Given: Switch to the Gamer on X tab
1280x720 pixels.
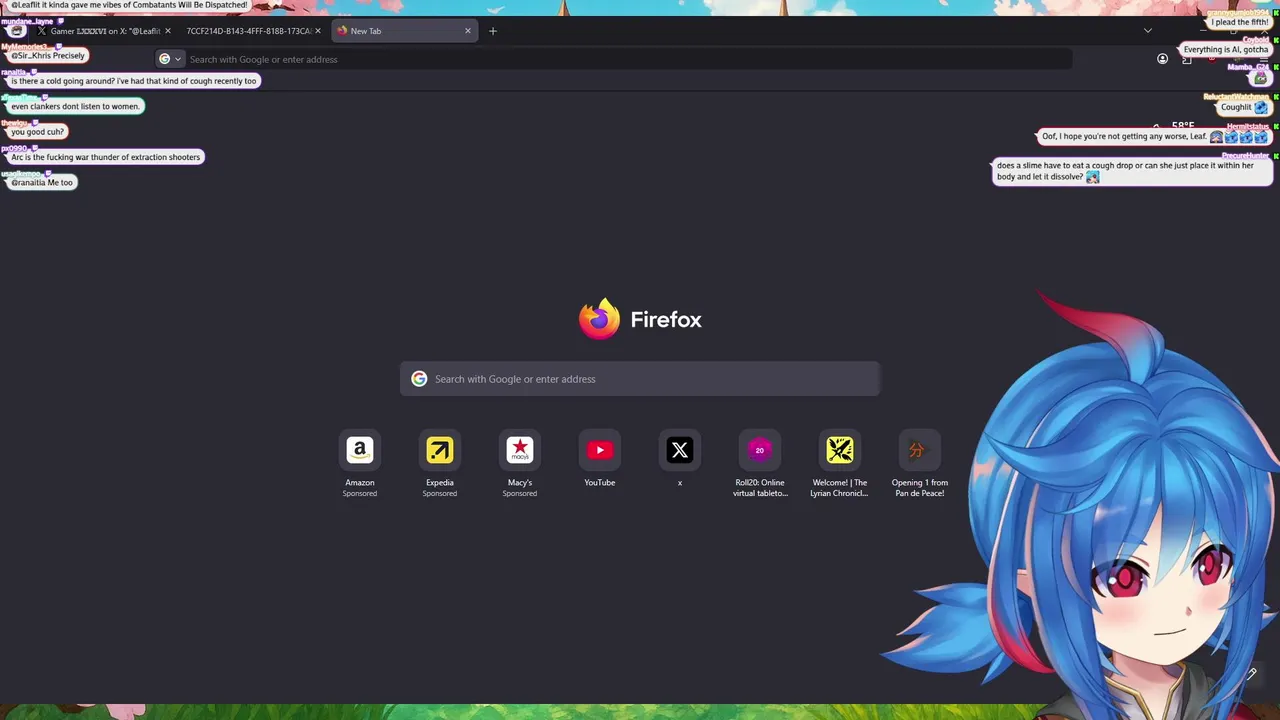Looking at the screenshot, I should (104, 31).
